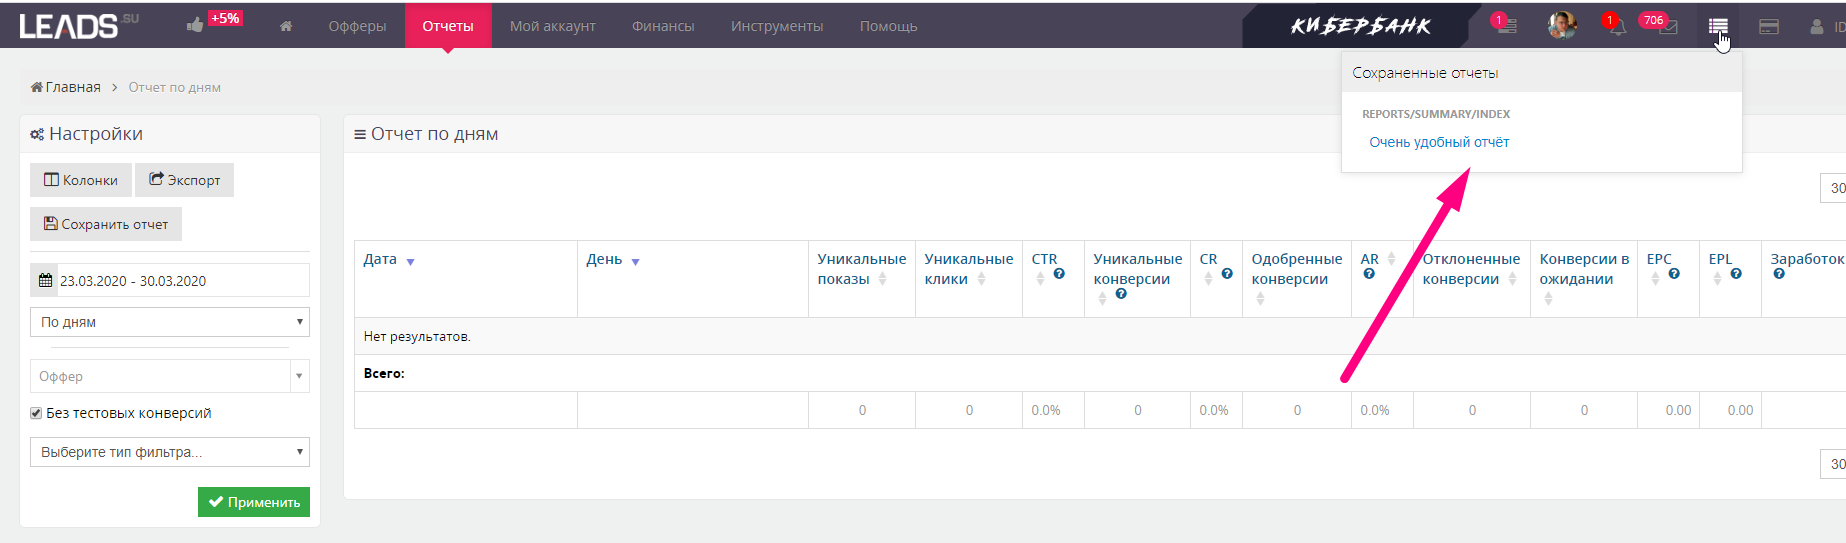Open 'Очень удобный отчёт' saved report link
1846x543 pixels.
click(1439, 142)
